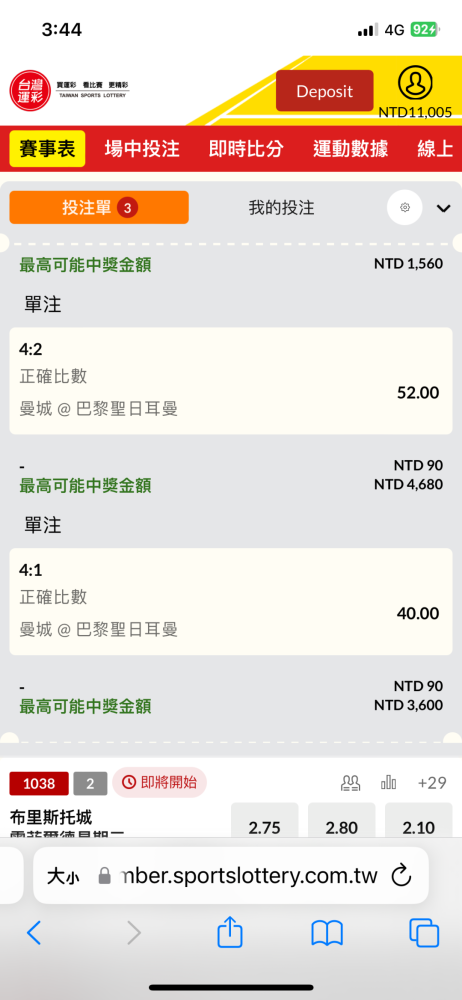462x1000 pixels.
Task: Tap the Deposit button
Action: [324, 91]
